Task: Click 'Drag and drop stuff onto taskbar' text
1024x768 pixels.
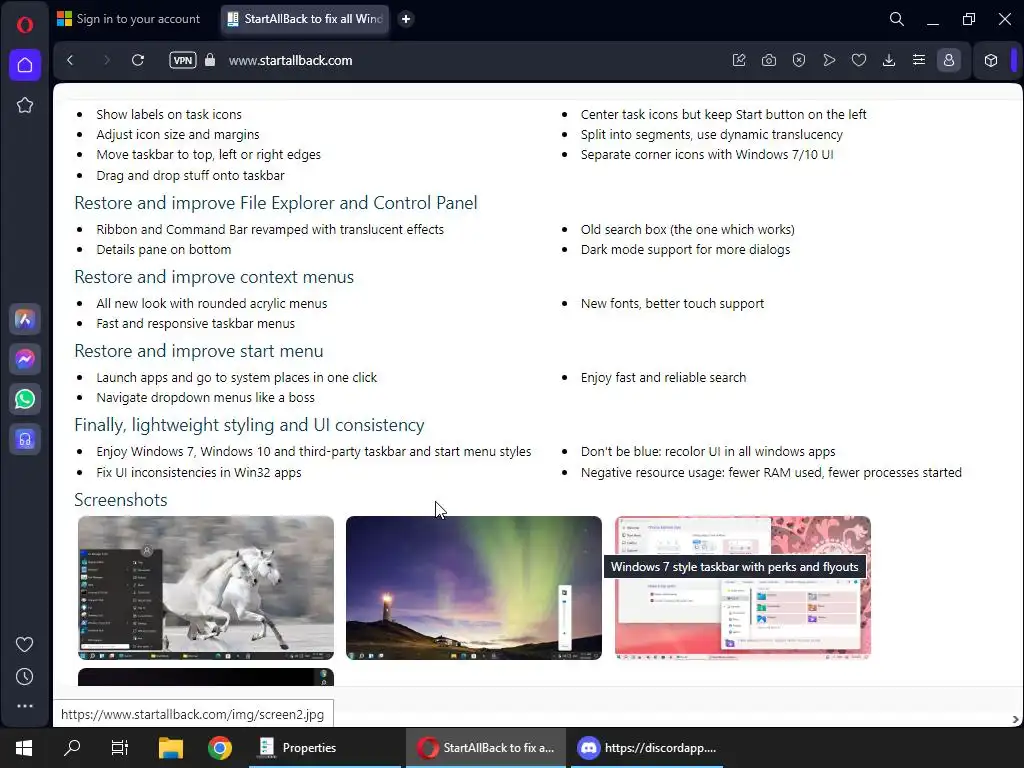Action: (190, 175)
